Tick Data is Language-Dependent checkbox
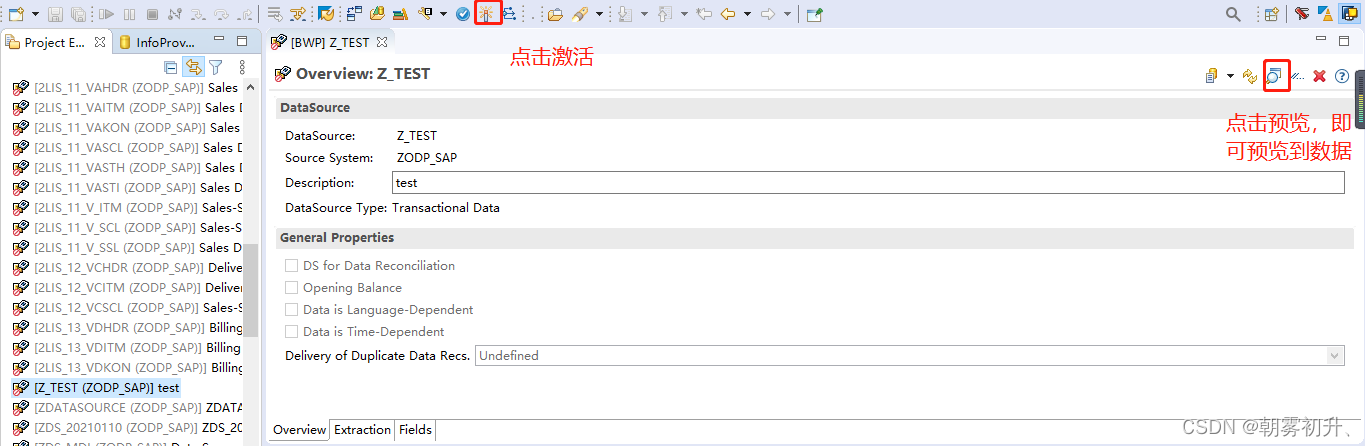1365x446 pixels. (292, 310)
